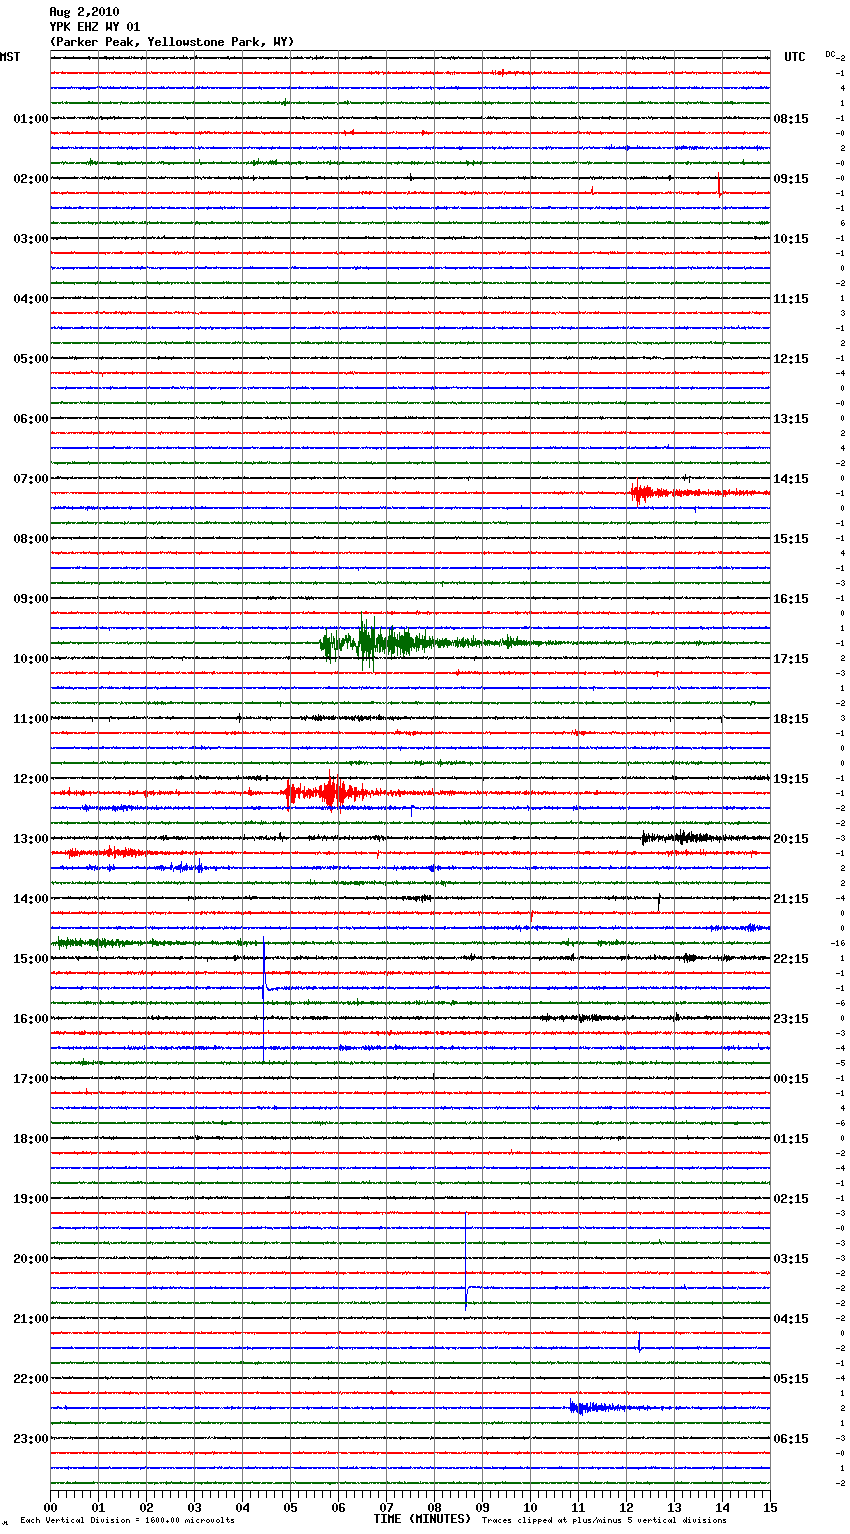Select the 05:00 MST time label

coord(31,359)
